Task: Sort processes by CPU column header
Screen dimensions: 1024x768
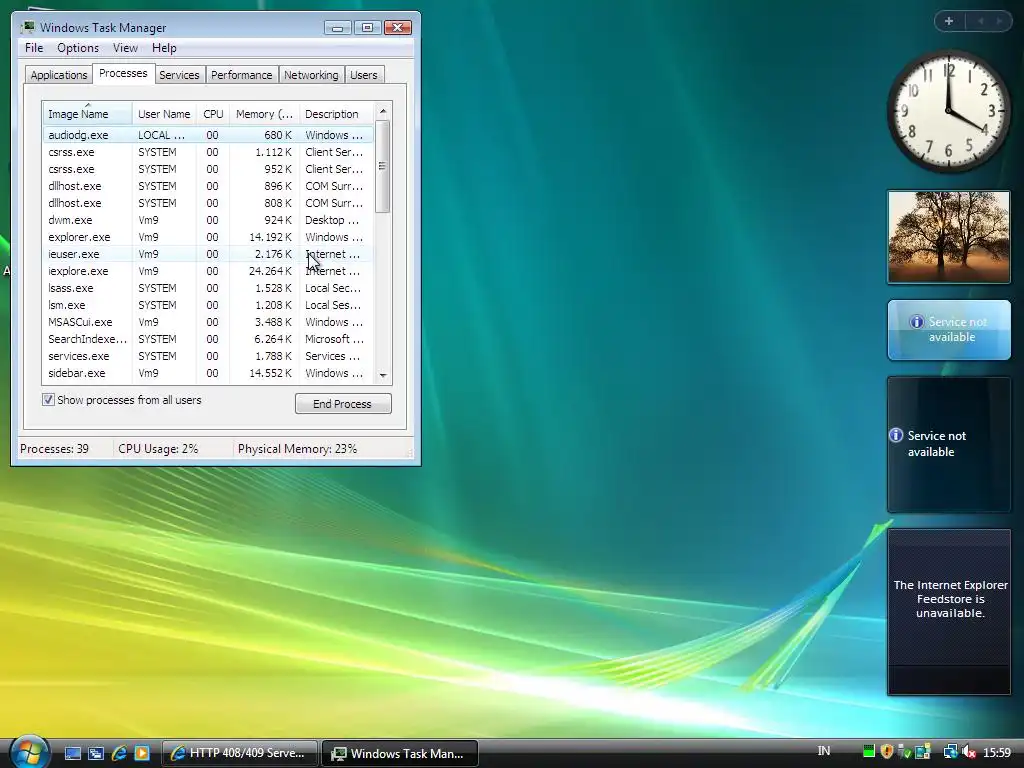Action: 213,114
